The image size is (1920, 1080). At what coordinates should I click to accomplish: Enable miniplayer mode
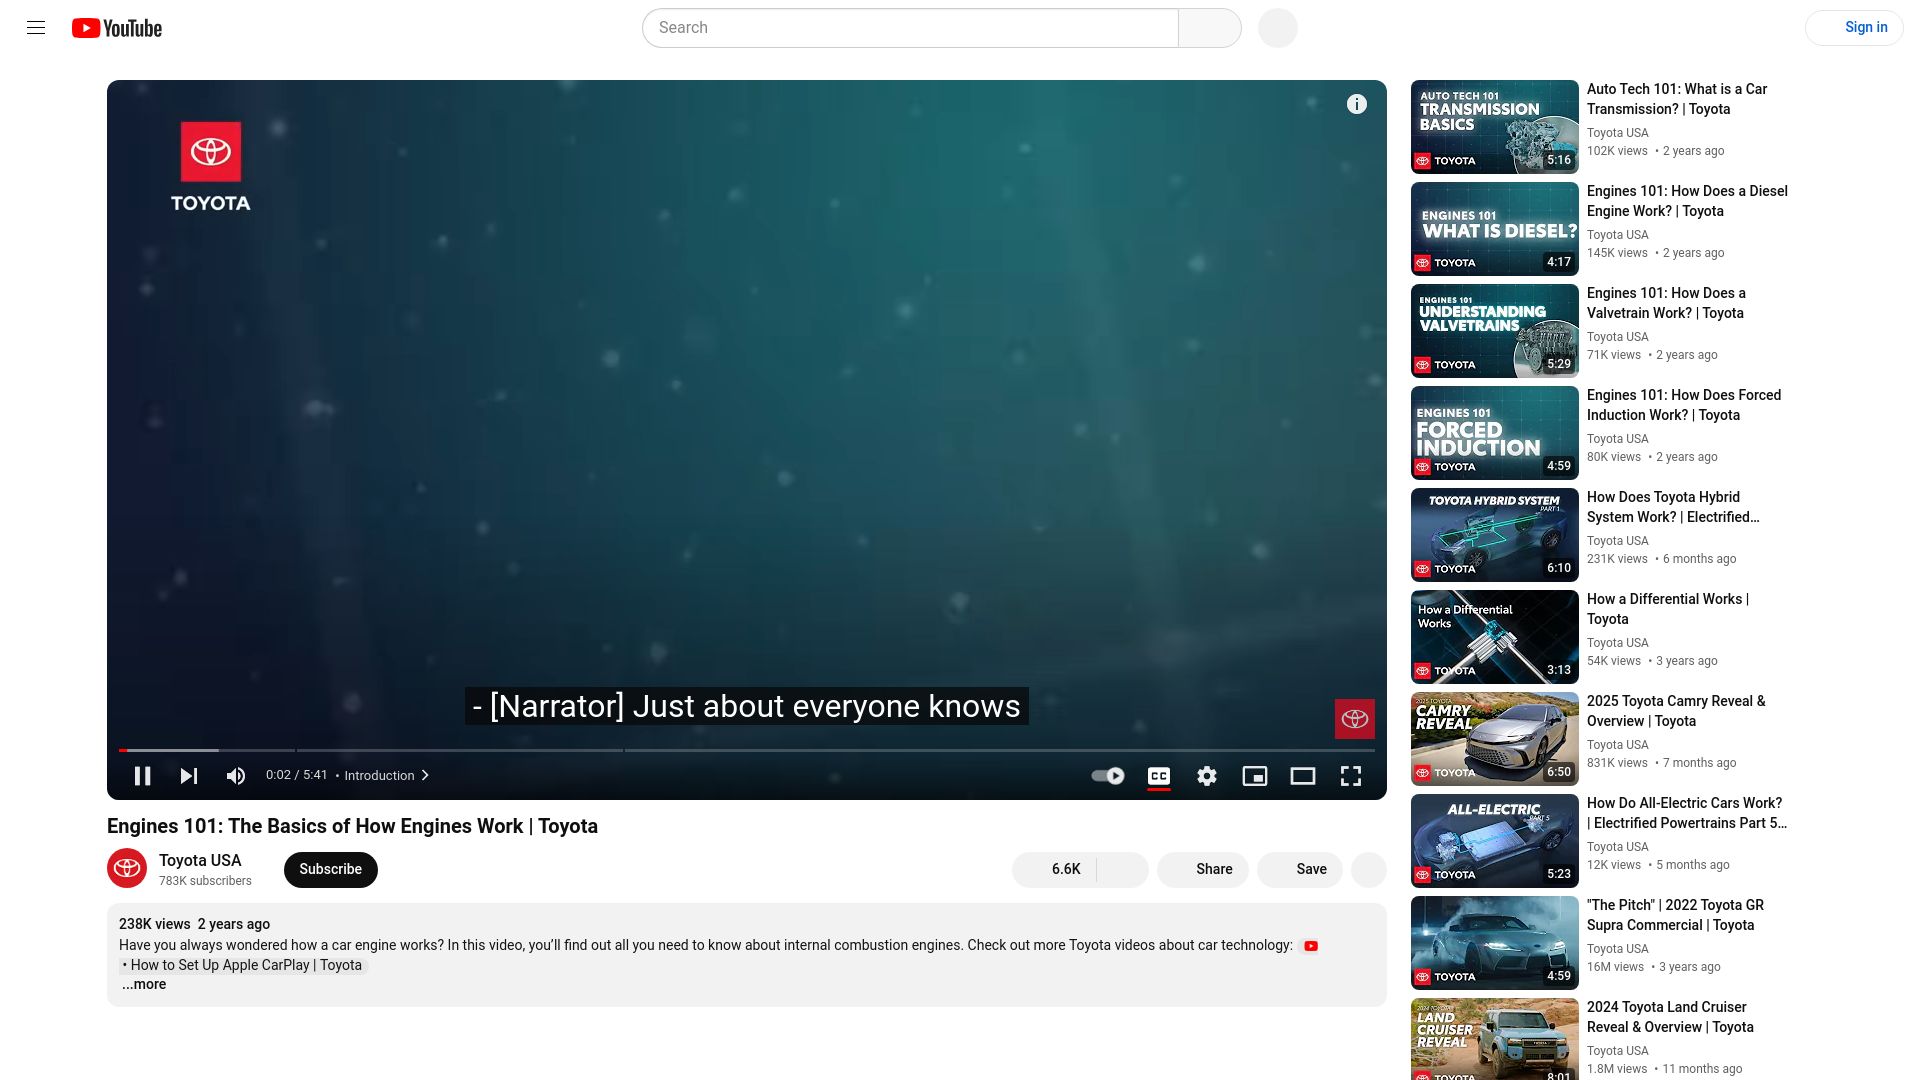pos(1255,776)
